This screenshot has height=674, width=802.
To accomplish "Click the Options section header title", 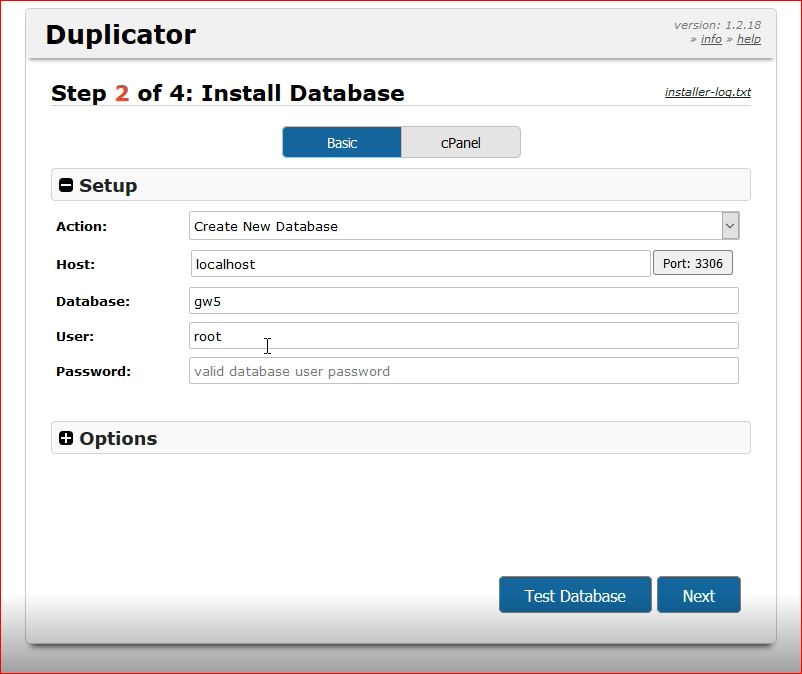I will point(118,438).
